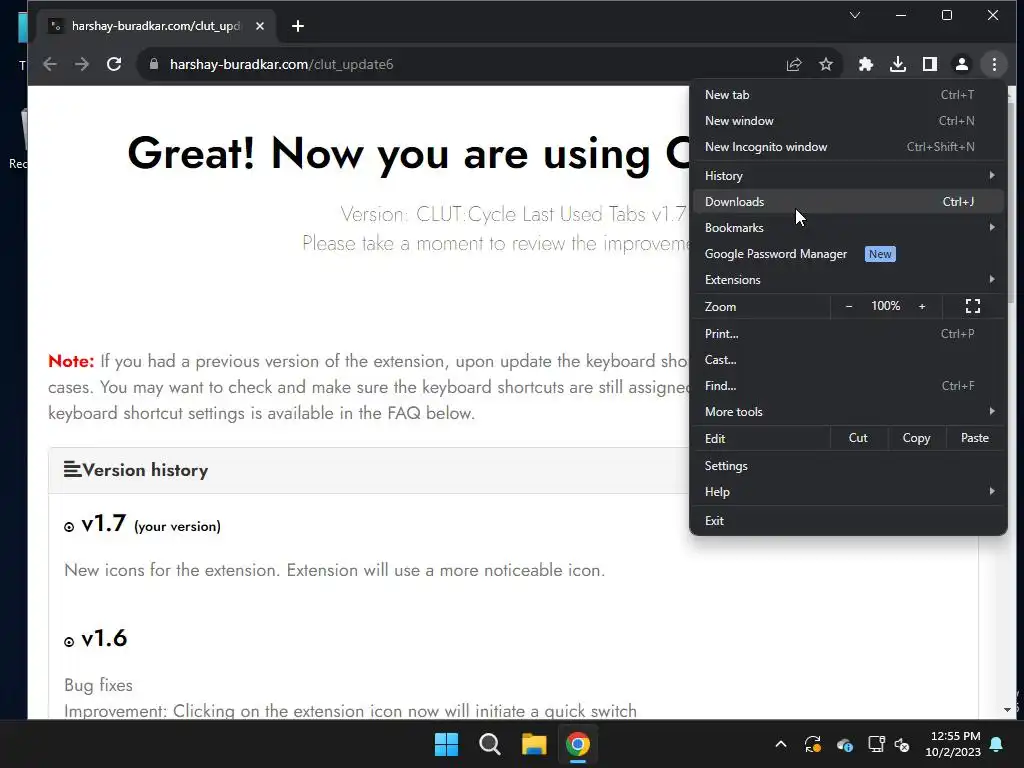Click the Version history list icon
This screenshot has width=1024, height=768.
72,470
